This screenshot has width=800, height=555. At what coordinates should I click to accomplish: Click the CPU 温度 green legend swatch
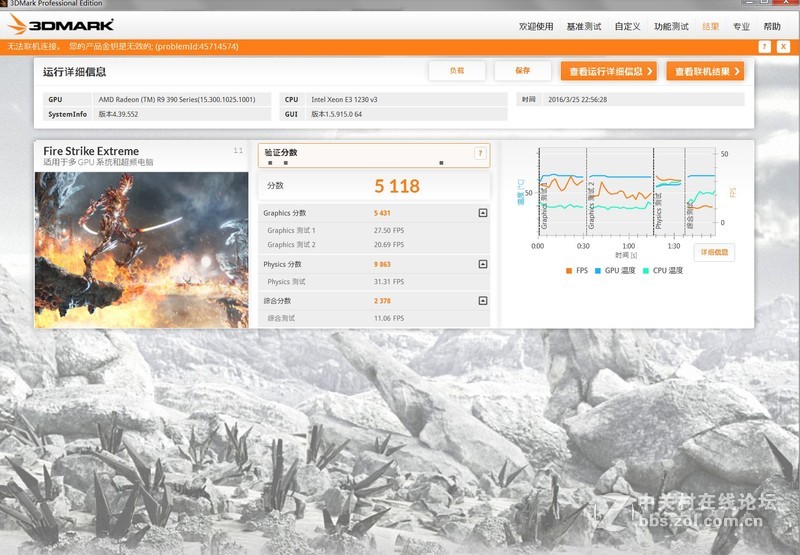(646, 271)
